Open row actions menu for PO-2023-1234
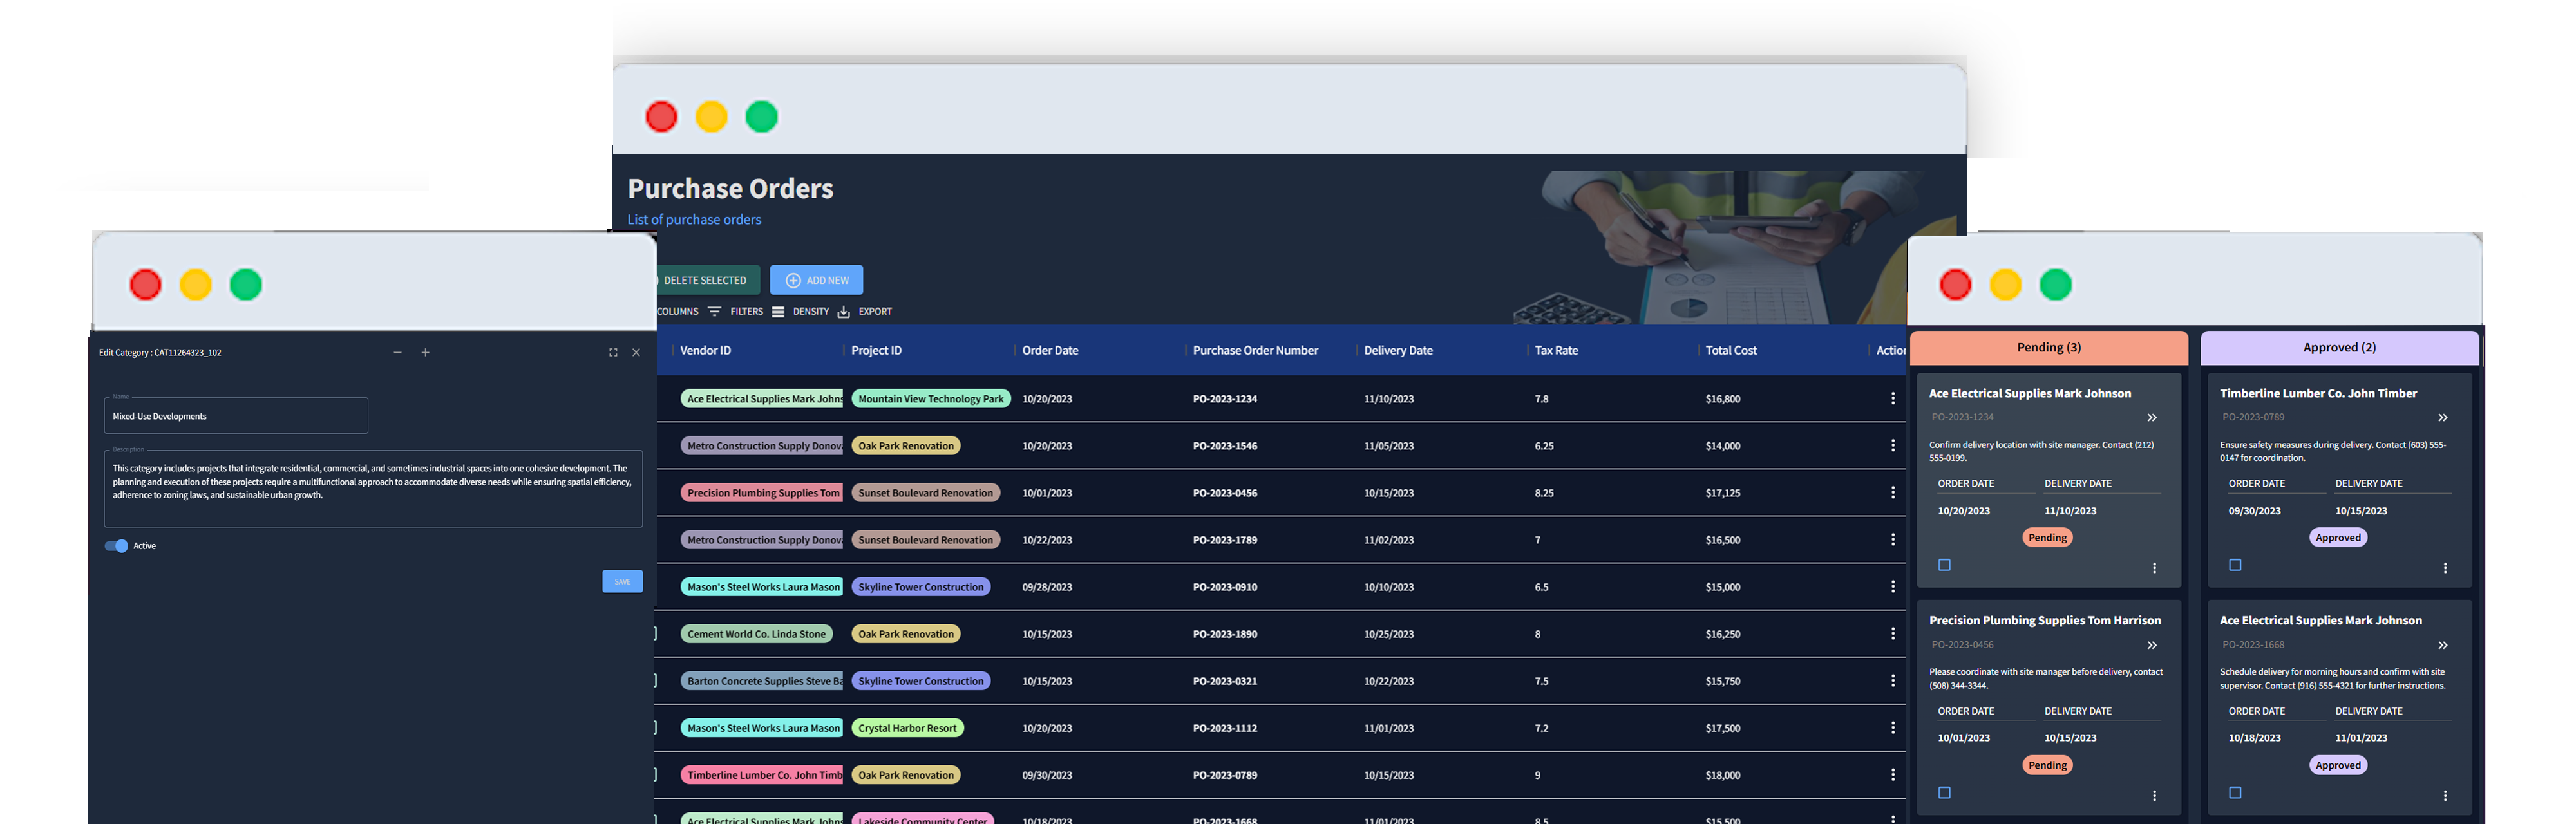 point(1893,398)
